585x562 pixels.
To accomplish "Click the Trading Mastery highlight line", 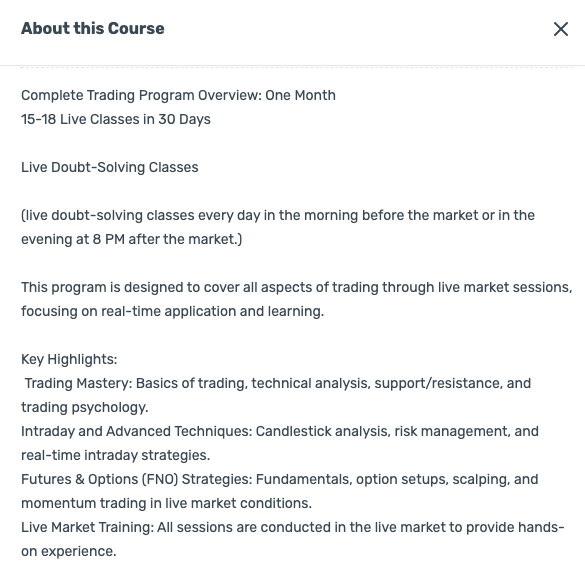I will point(278,383).
